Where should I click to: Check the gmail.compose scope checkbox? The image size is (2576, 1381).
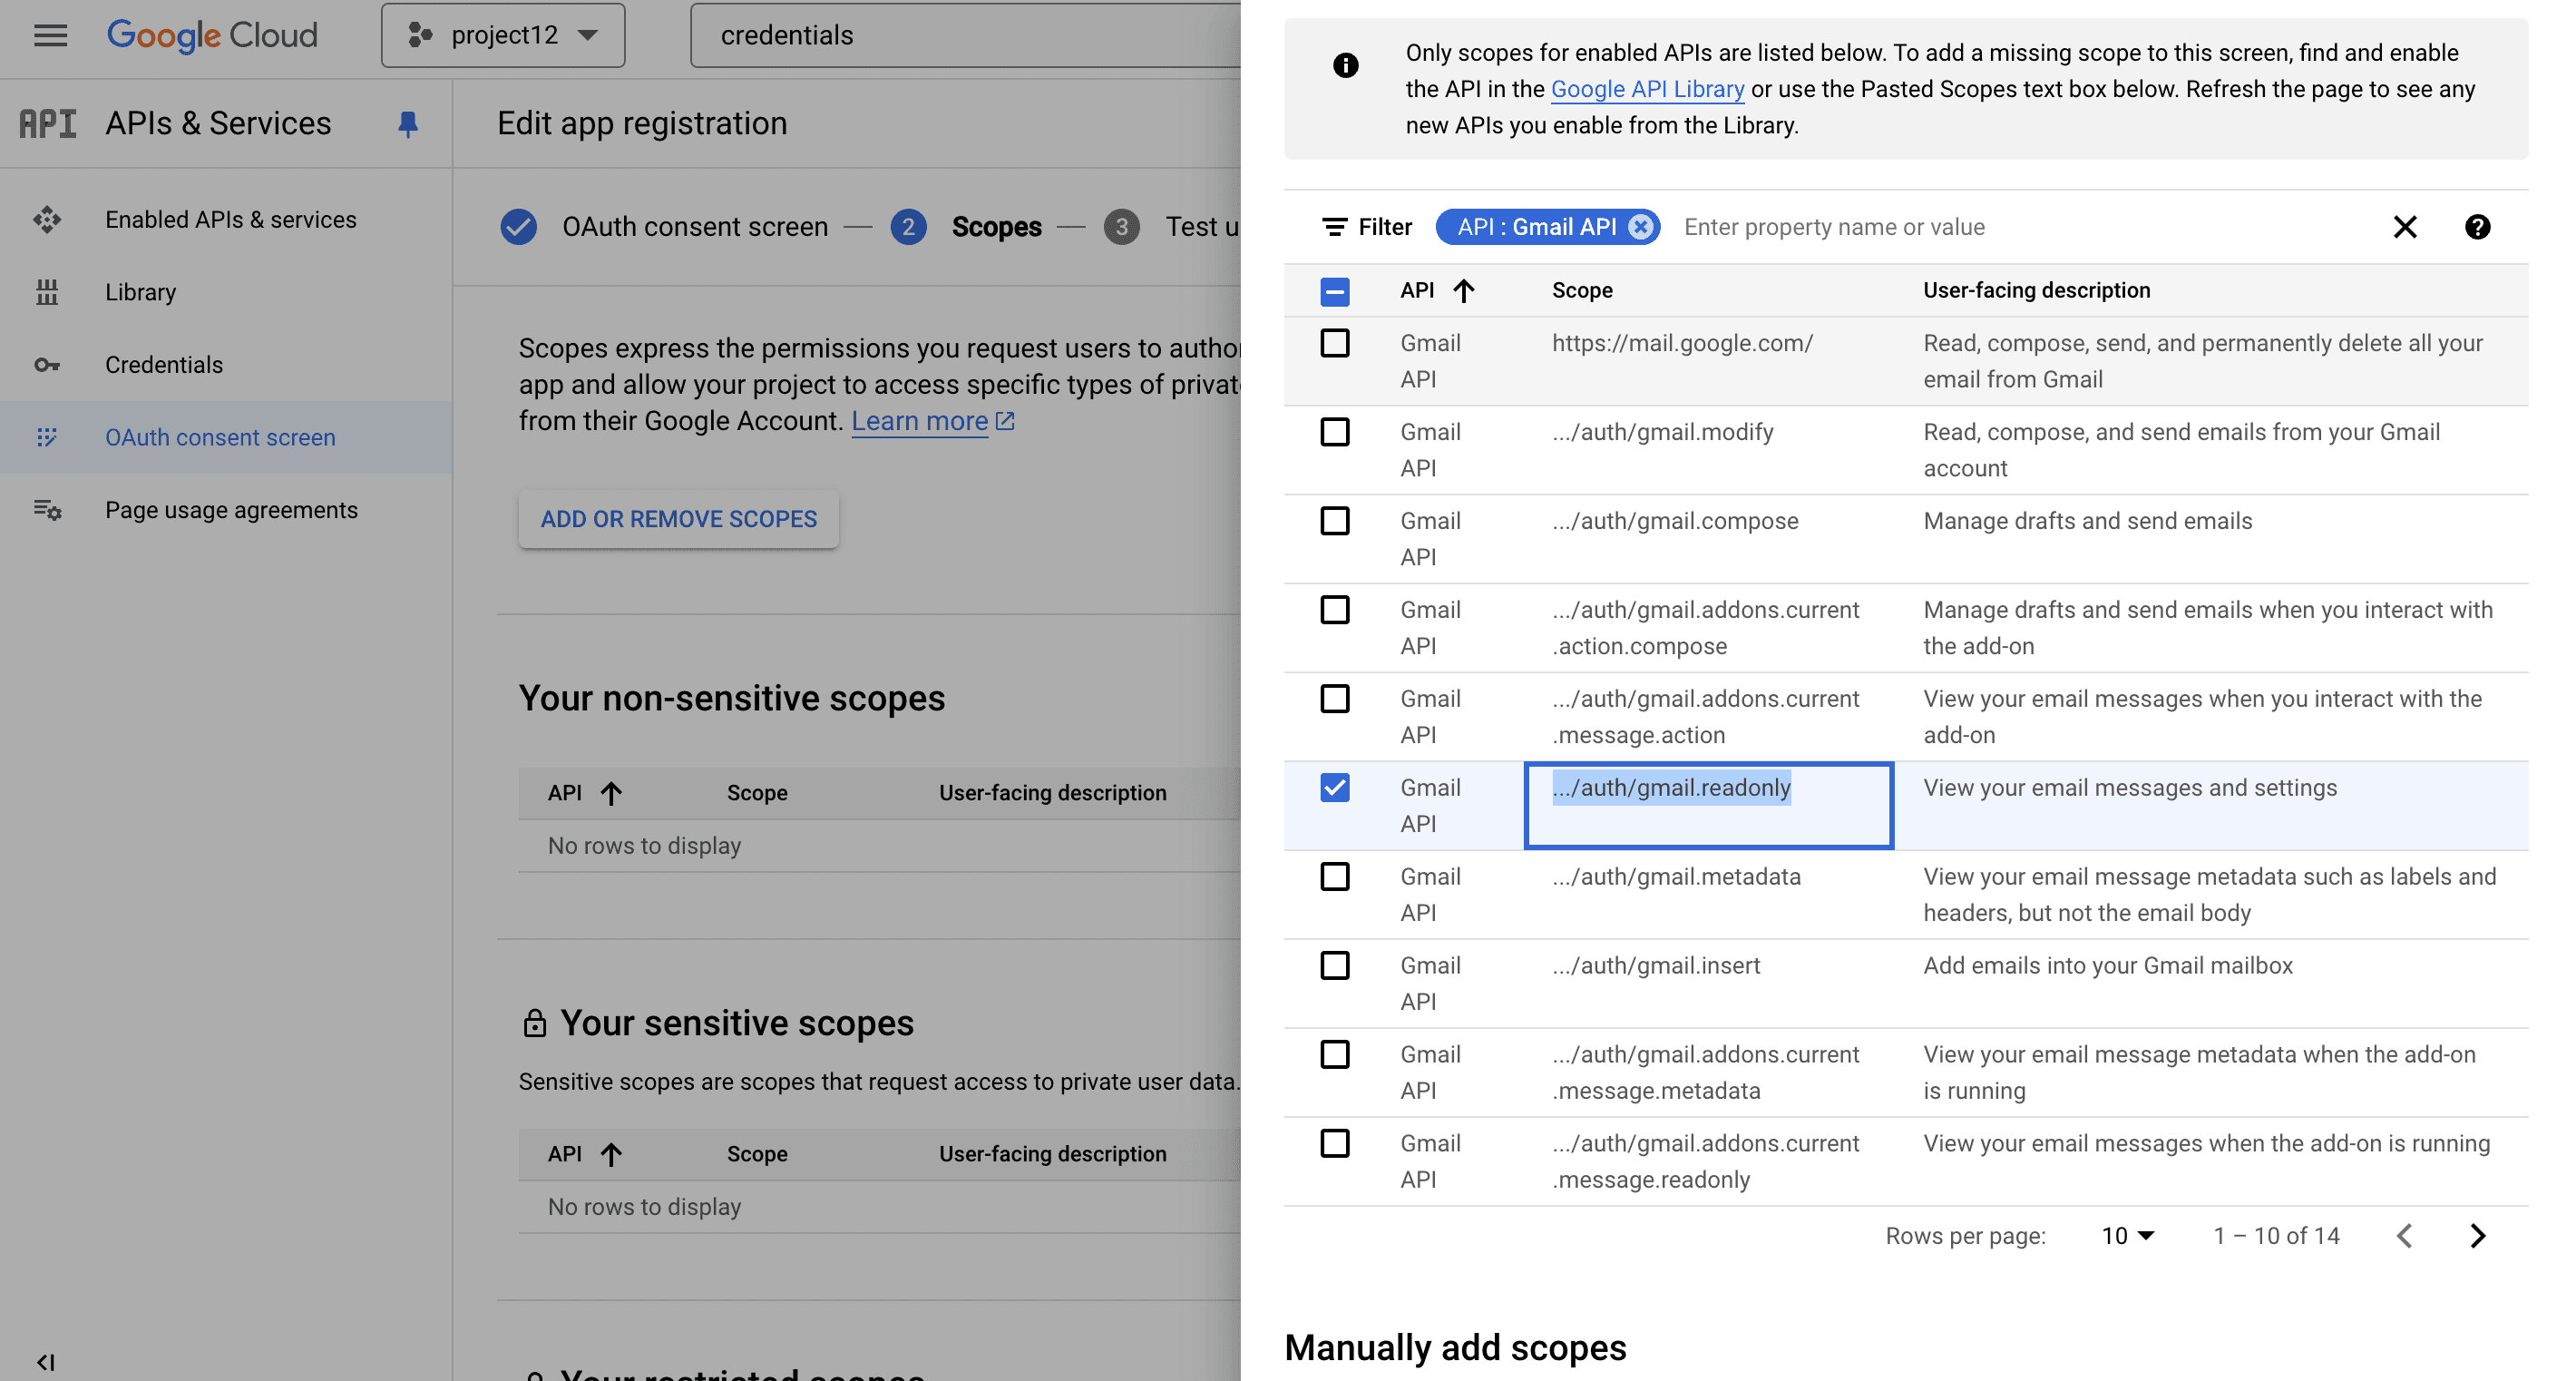1334,521
